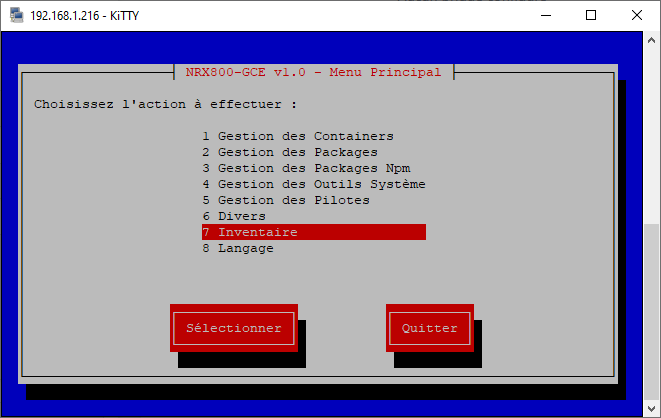Image resolution: width=661 pixels, height=418 pixels.
Task: Minimize the KiTTY window
Action: click(546, 15)
